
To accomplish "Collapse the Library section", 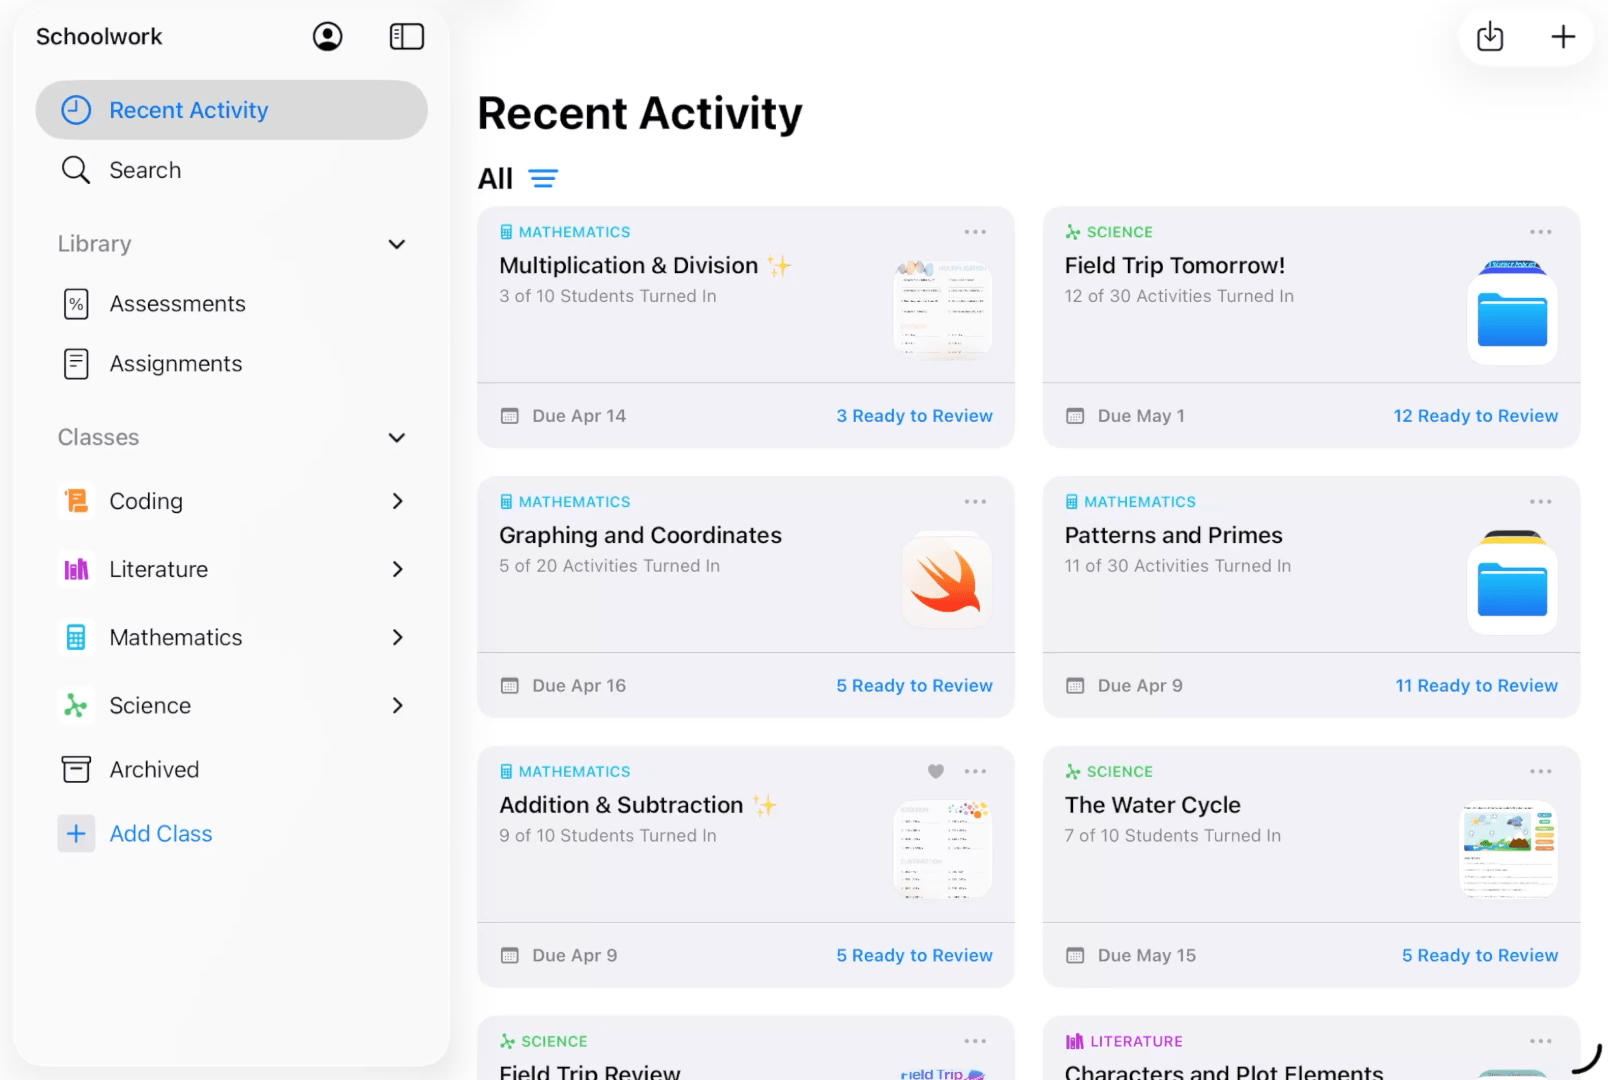I will click(396, 244).
